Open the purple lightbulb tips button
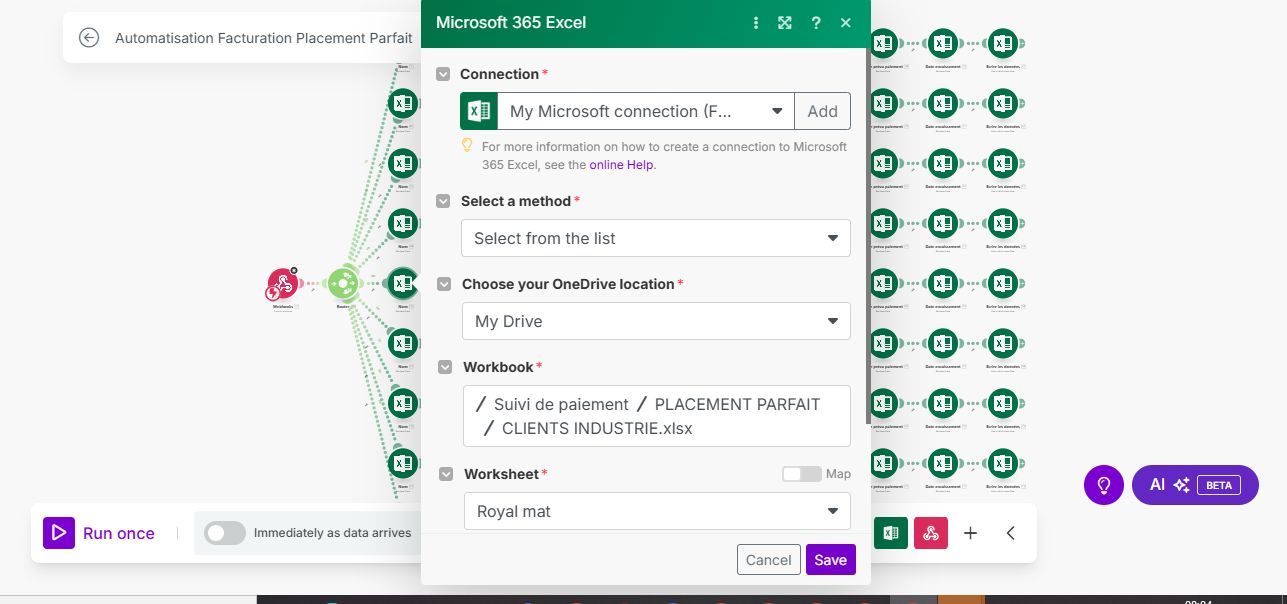Screen dimensions: 1287x604 [1104, 485]
